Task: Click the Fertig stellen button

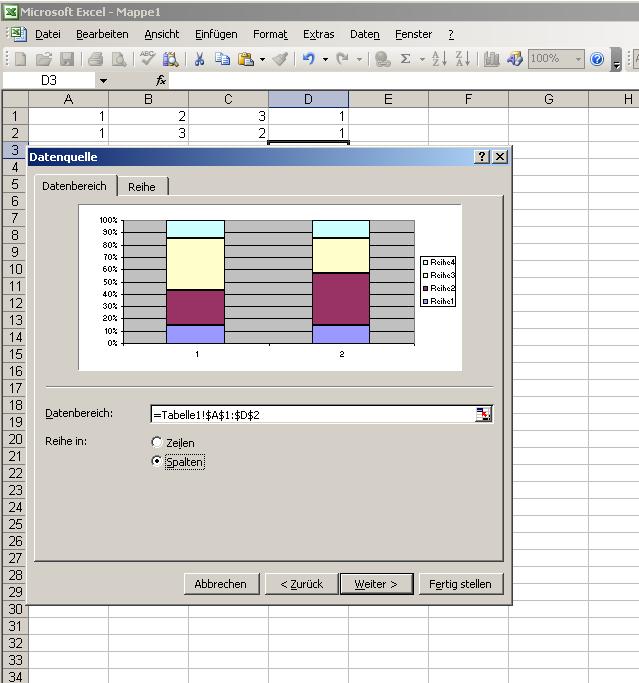Action: (x=460, y=584)
